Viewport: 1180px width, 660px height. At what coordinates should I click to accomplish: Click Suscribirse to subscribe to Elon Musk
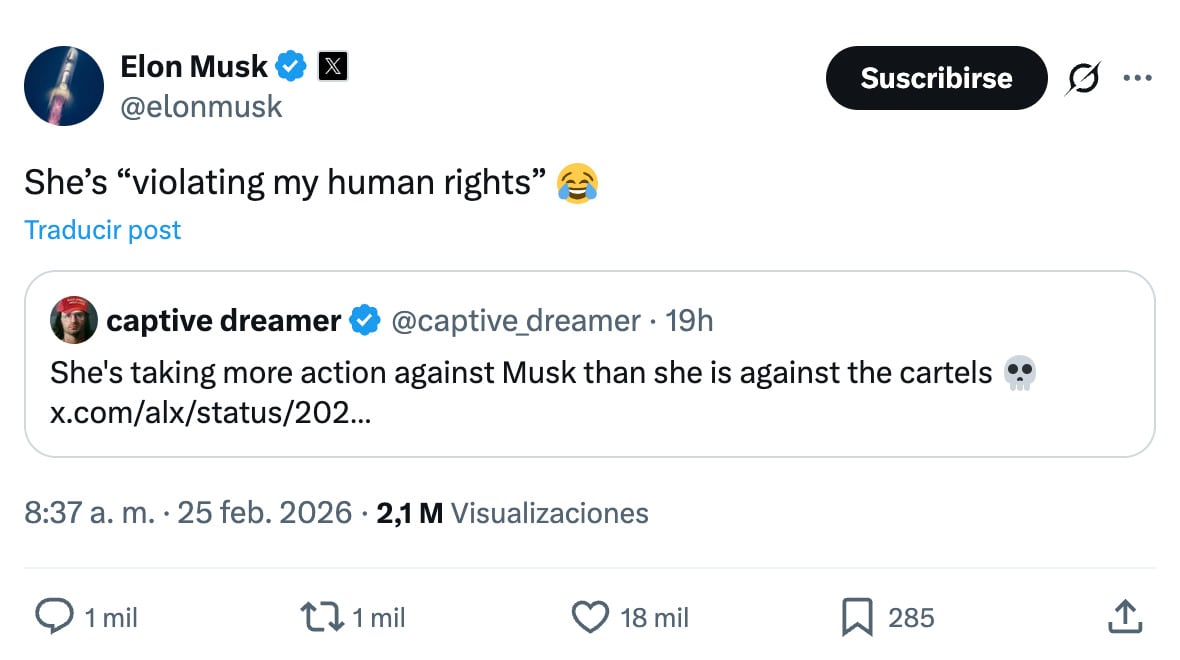pyautogui.click(x=936, y=77)
